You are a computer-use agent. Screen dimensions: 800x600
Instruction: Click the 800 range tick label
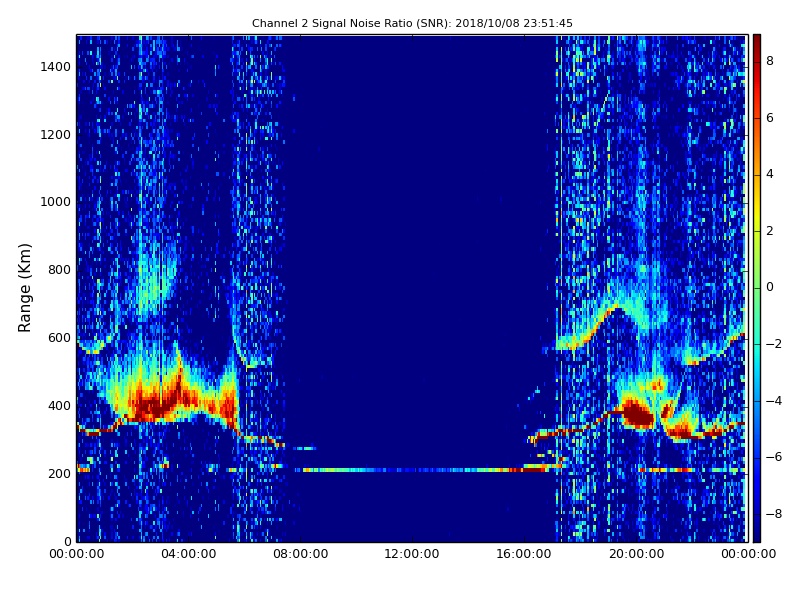click(x=59, y=269)
